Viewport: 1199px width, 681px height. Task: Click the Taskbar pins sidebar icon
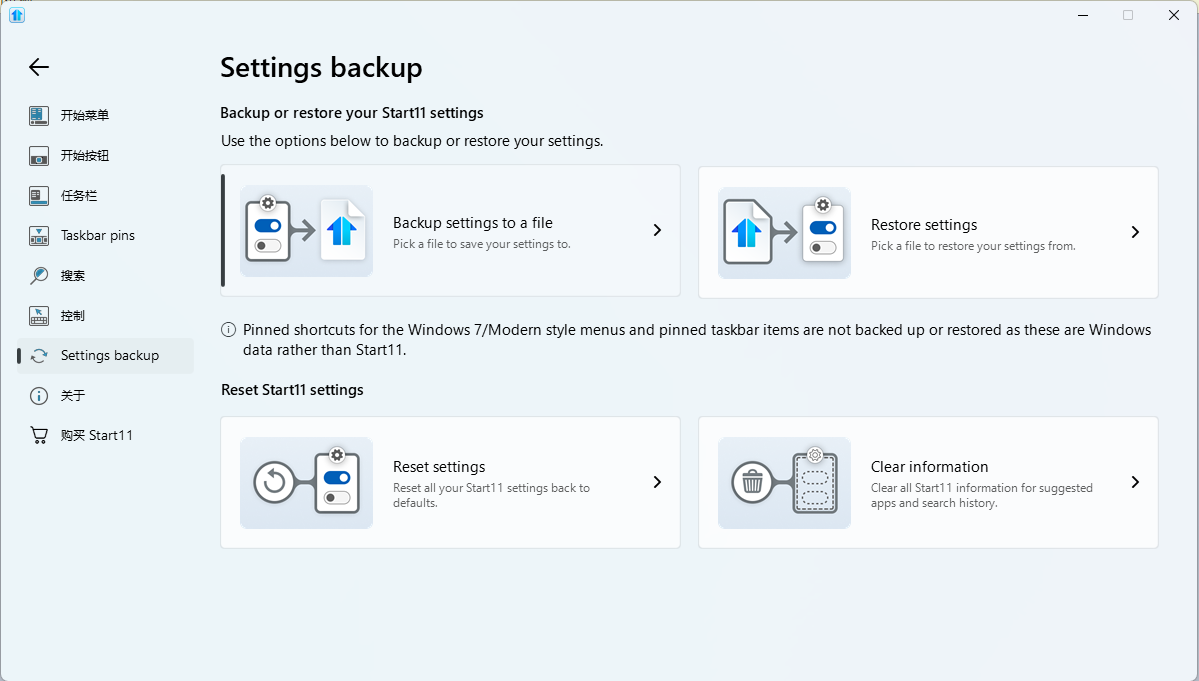39,236
